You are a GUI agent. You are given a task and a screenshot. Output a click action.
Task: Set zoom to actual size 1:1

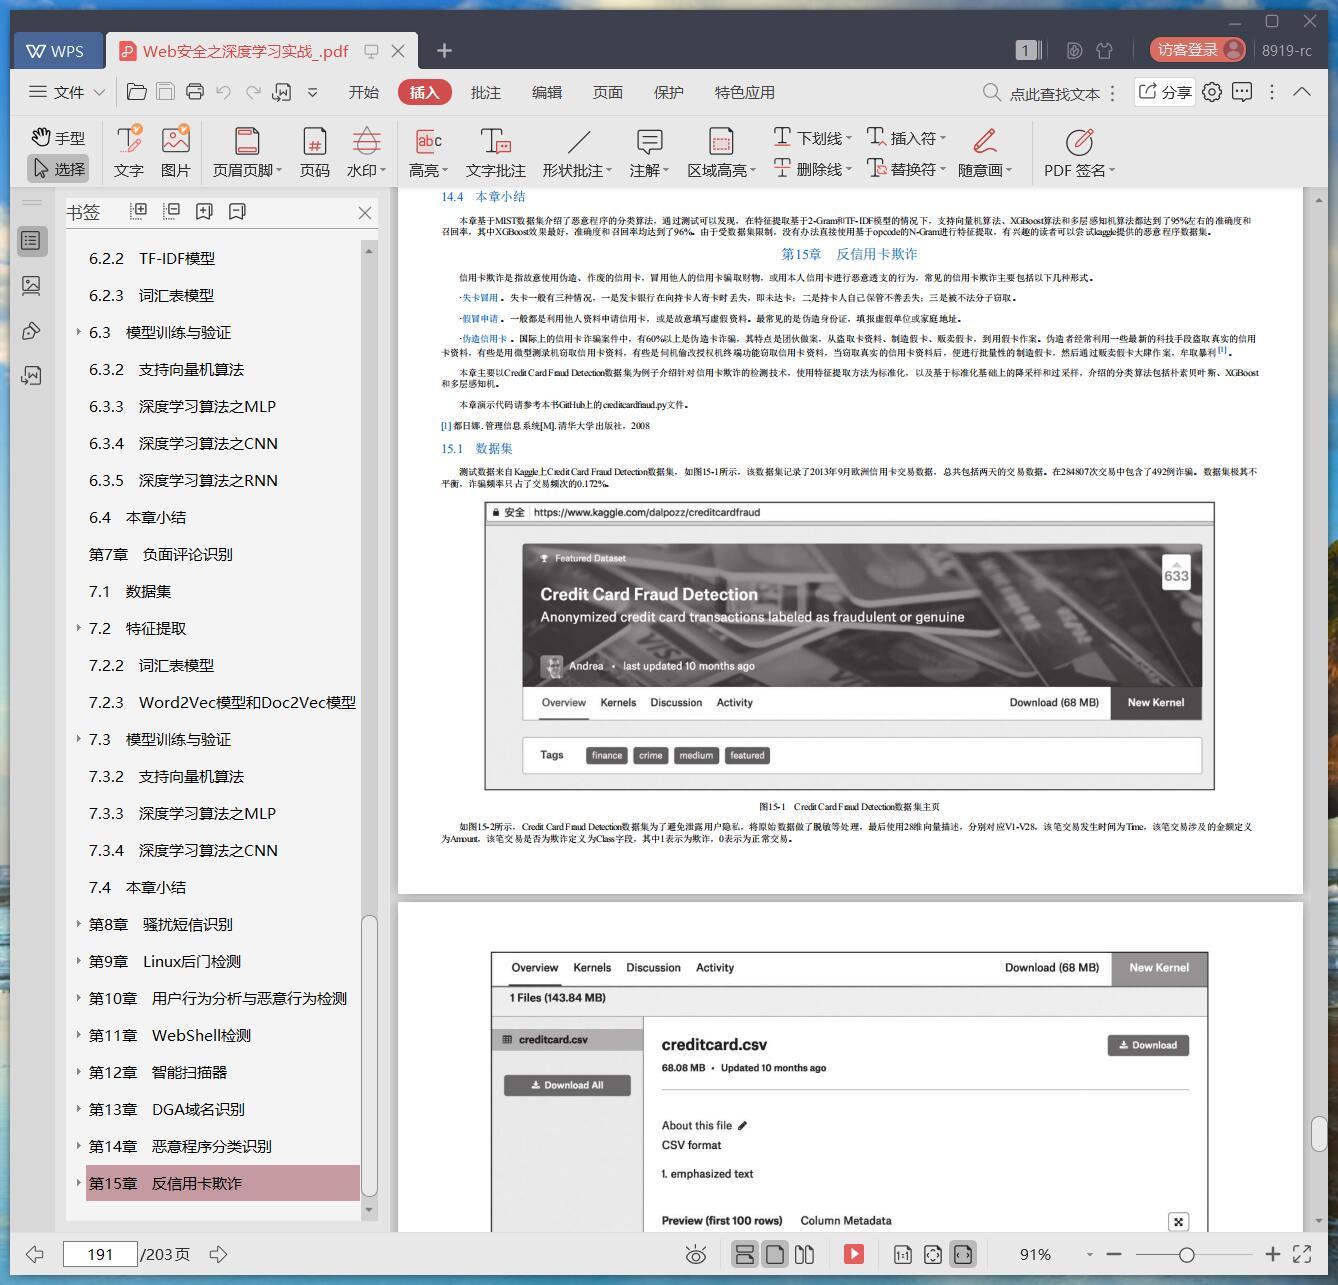coord(902,1254)
